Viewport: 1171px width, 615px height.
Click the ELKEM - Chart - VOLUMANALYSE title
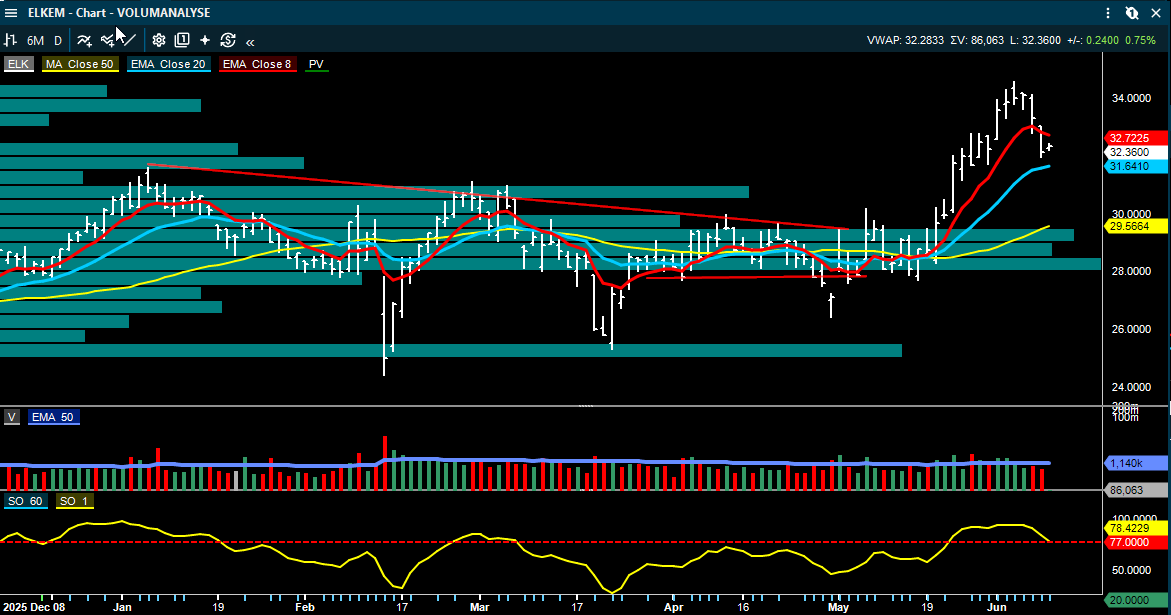pyautogui.click(x=119, y=13)
